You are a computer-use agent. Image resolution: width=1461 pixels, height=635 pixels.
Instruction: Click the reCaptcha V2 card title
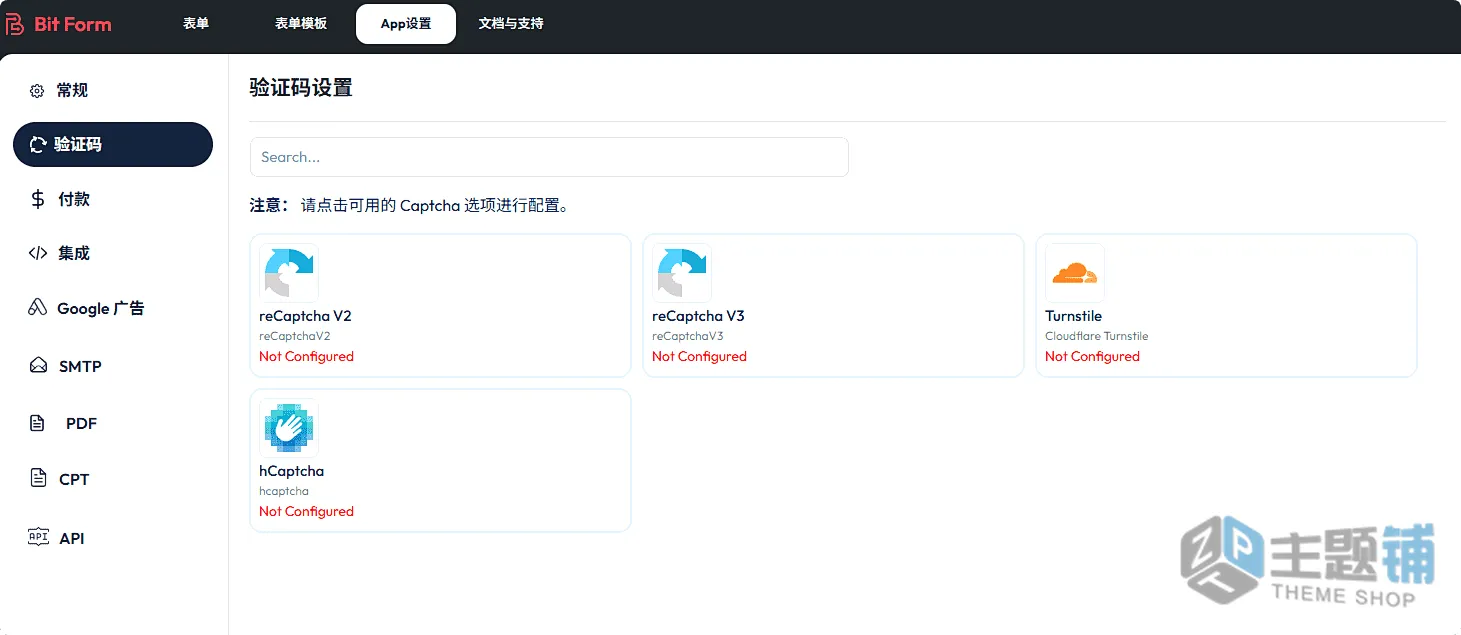pyautogui.click(x=305, y=316)
